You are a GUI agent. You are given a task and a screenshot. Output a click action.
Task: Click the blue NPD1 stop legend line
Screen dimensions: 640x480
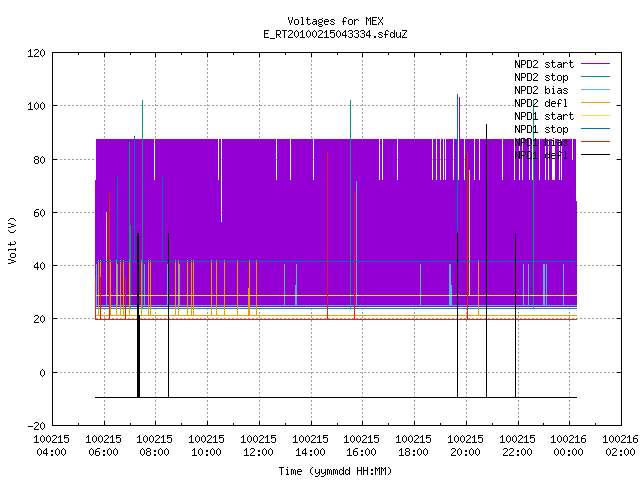[595, 129]
